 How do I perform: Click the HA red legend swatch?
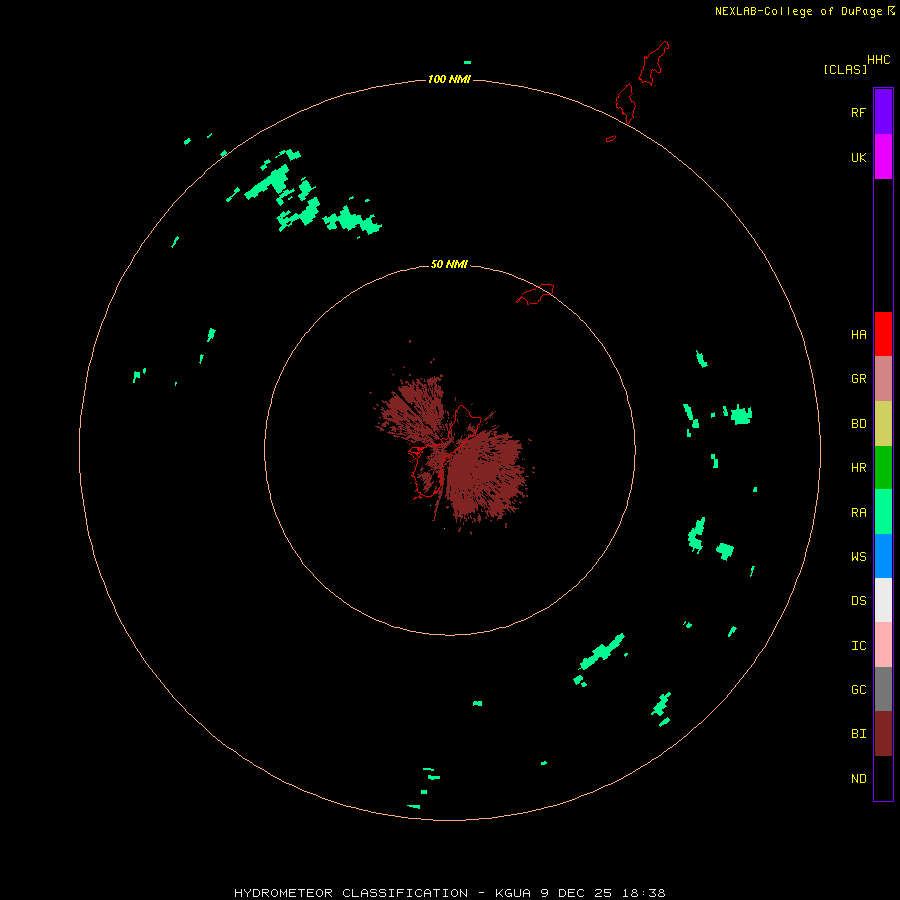click(883, 334)
